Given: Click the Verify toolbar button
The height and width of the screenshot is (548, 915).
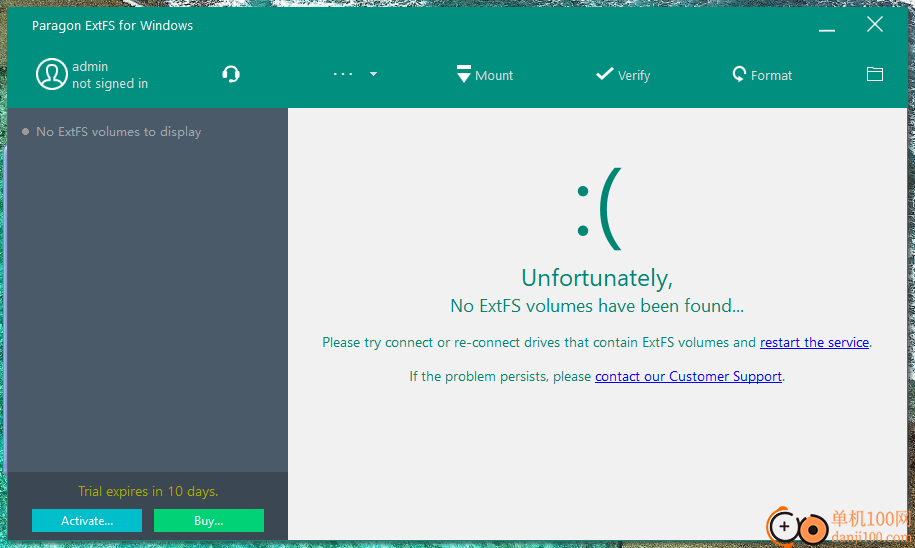Looking at the screenshot, I should point(623,75).
